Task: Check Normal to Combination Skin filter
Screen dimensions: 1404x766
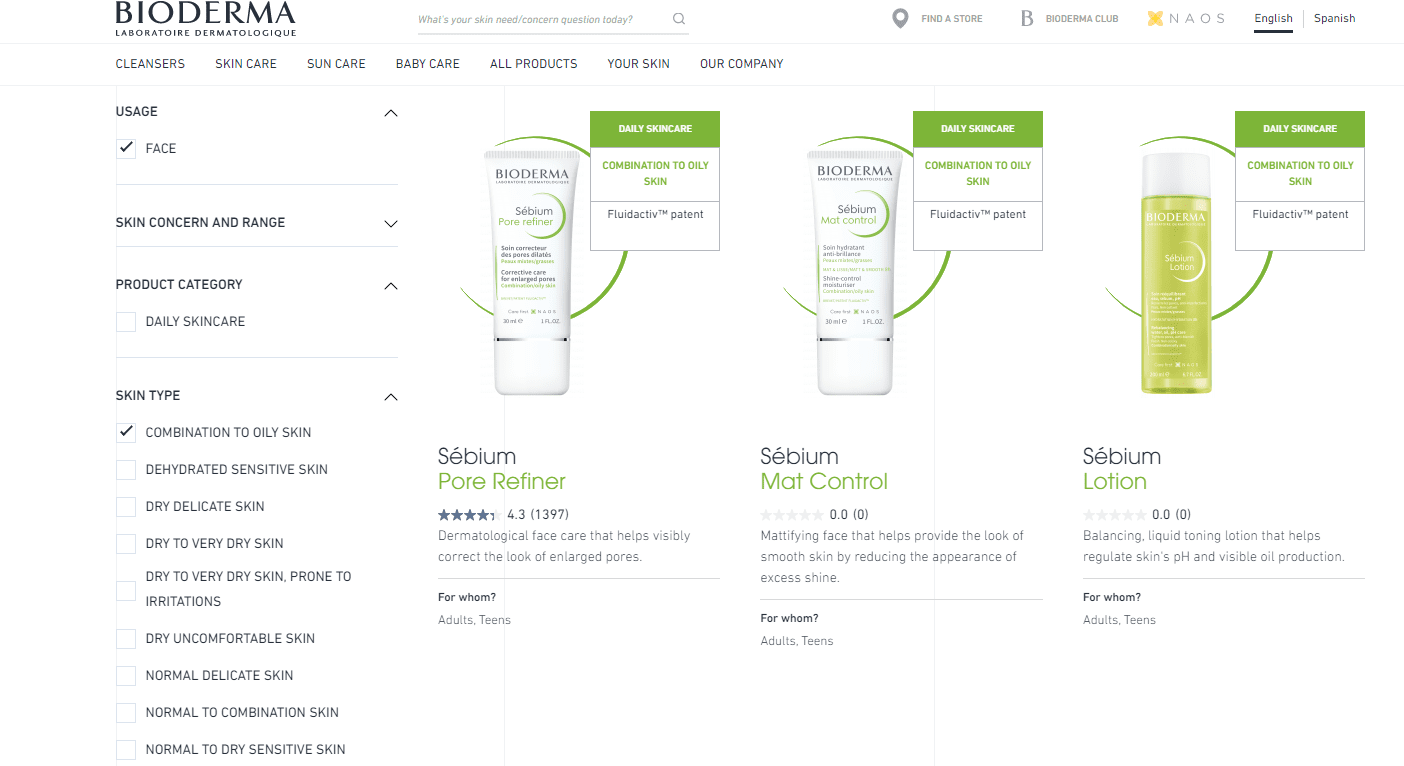Action: coord(126,712)
